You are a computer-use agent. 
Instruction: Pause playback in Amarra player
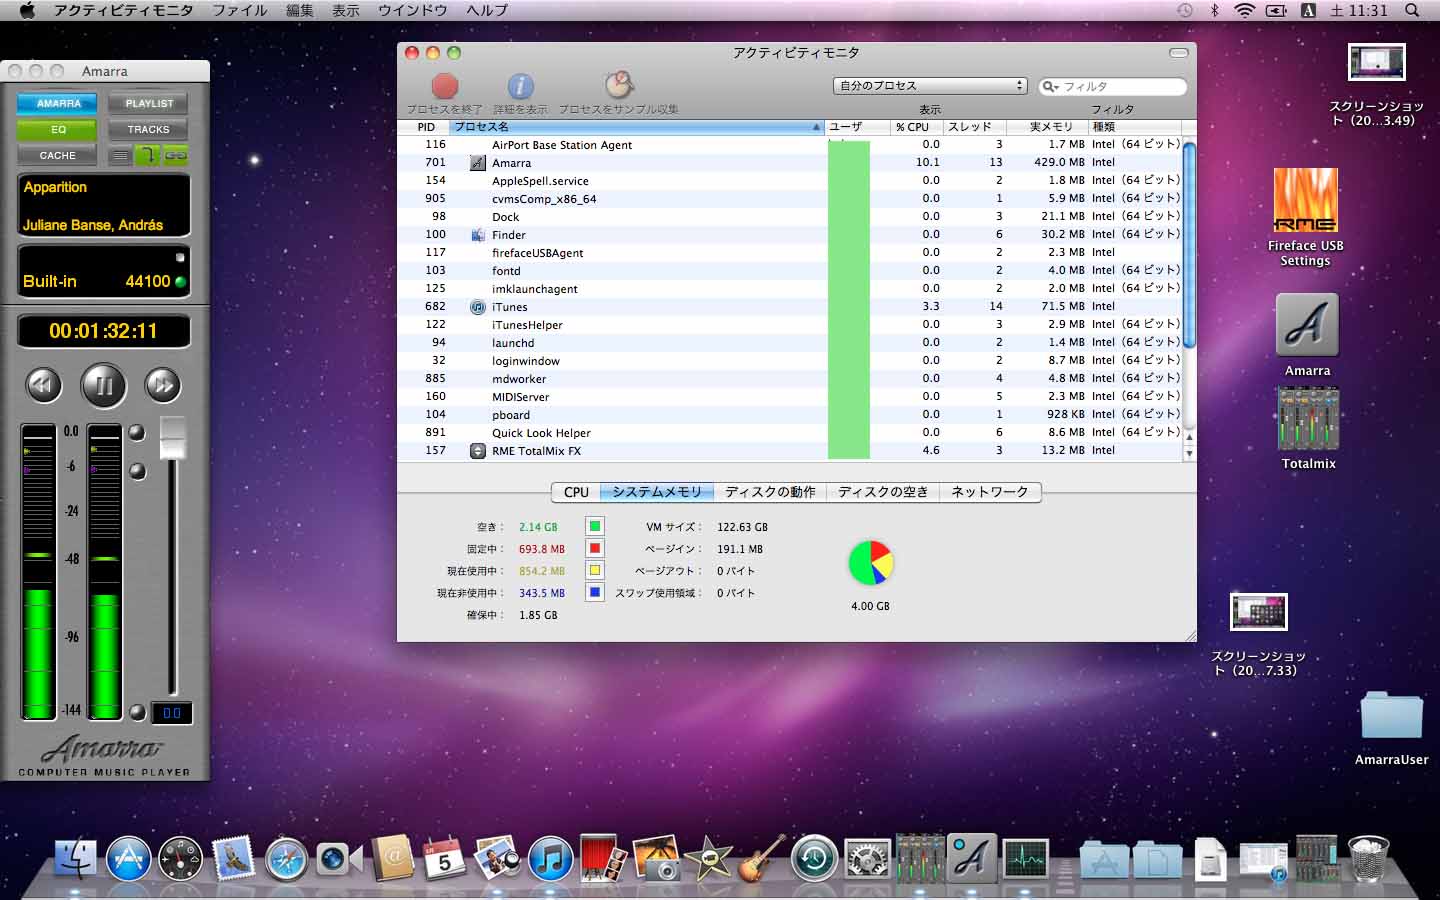click(103, 385)
